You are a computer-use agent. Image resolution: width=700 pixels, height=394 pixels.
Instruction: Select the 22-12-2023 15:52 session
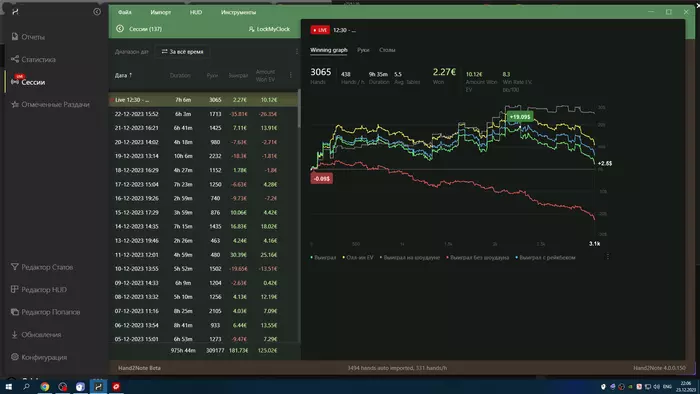pyautogui.click(x=203, y=114)
